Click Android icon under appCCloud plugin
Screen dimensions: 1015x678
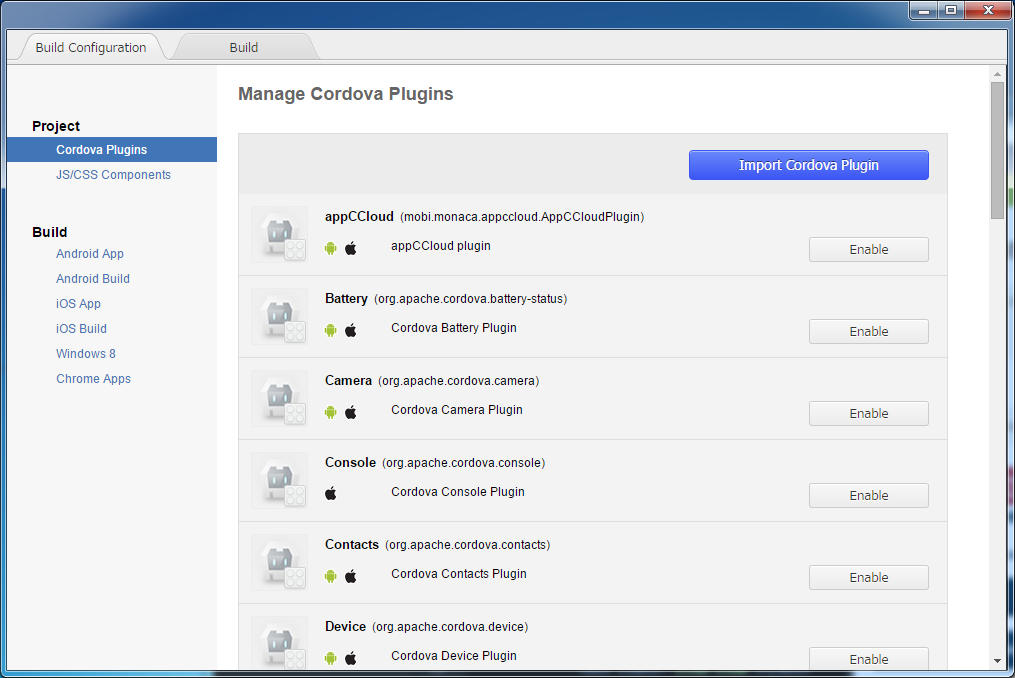pyautogui.click(x=331, y=248)
